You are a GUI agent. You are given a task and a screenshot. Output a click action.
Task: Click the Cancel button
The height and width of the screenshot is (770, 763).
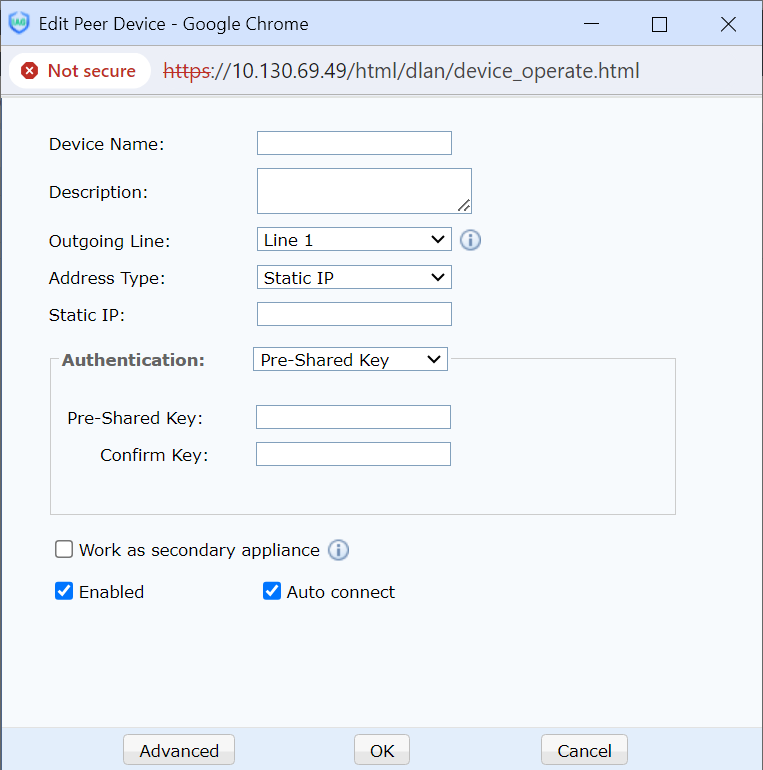(x=584, y=751)
